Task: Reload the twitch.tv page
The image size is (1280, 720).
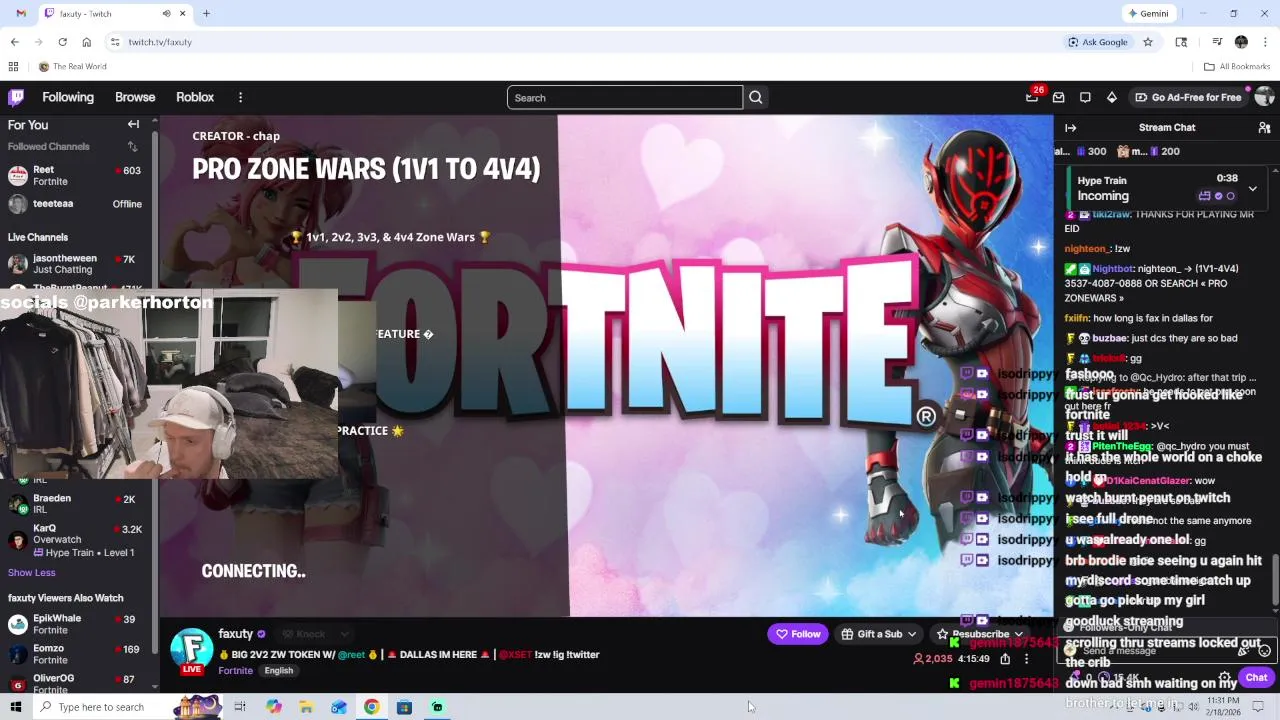Action: tap(62, 42)
